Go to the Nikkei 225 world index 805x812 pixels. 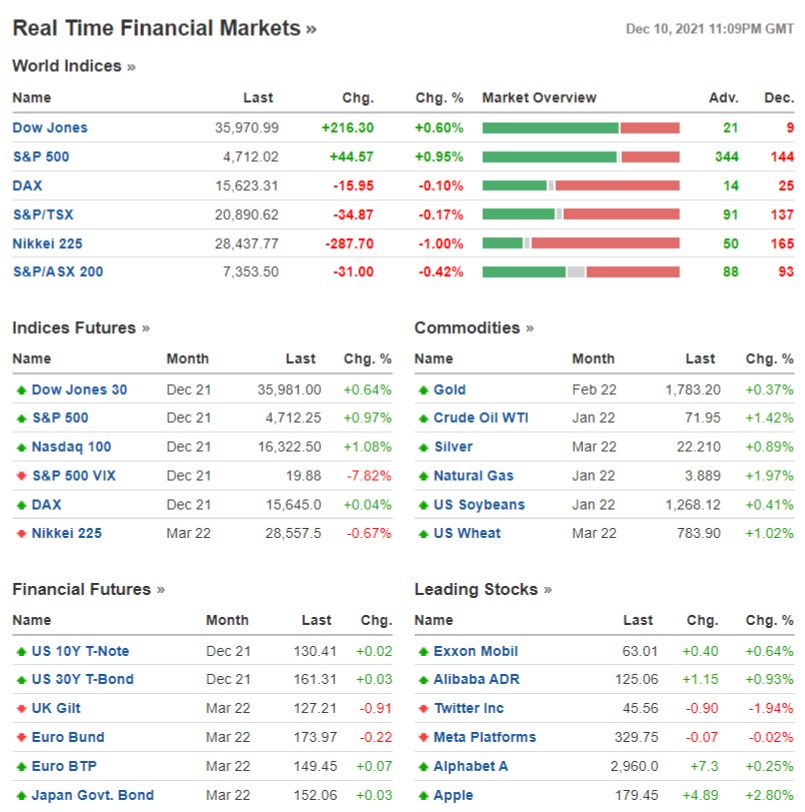tap(47, 244)
